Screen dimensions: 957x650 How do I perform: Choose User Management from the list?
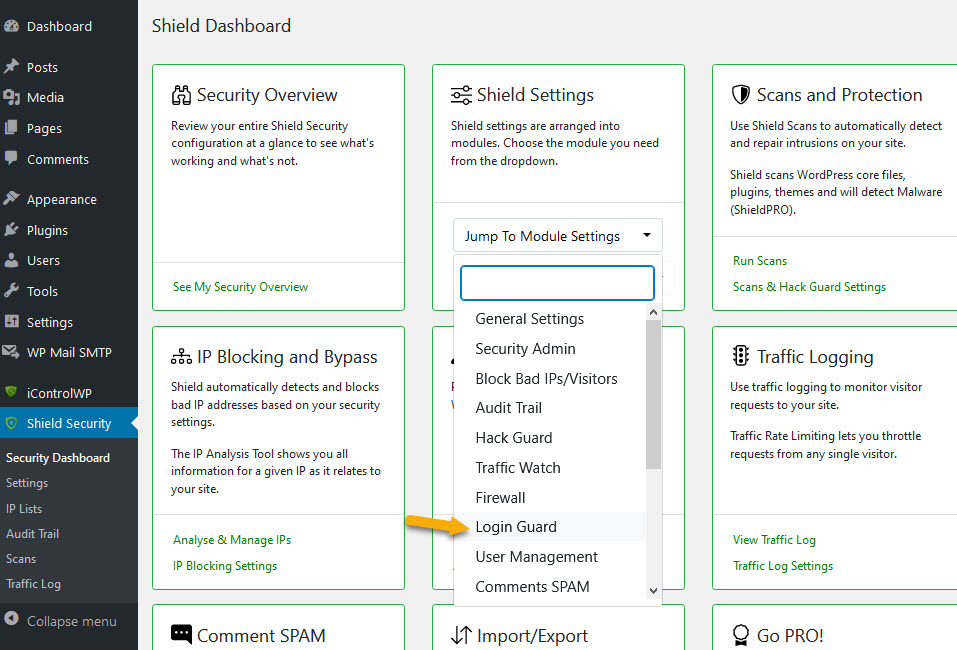click(536, 557)
